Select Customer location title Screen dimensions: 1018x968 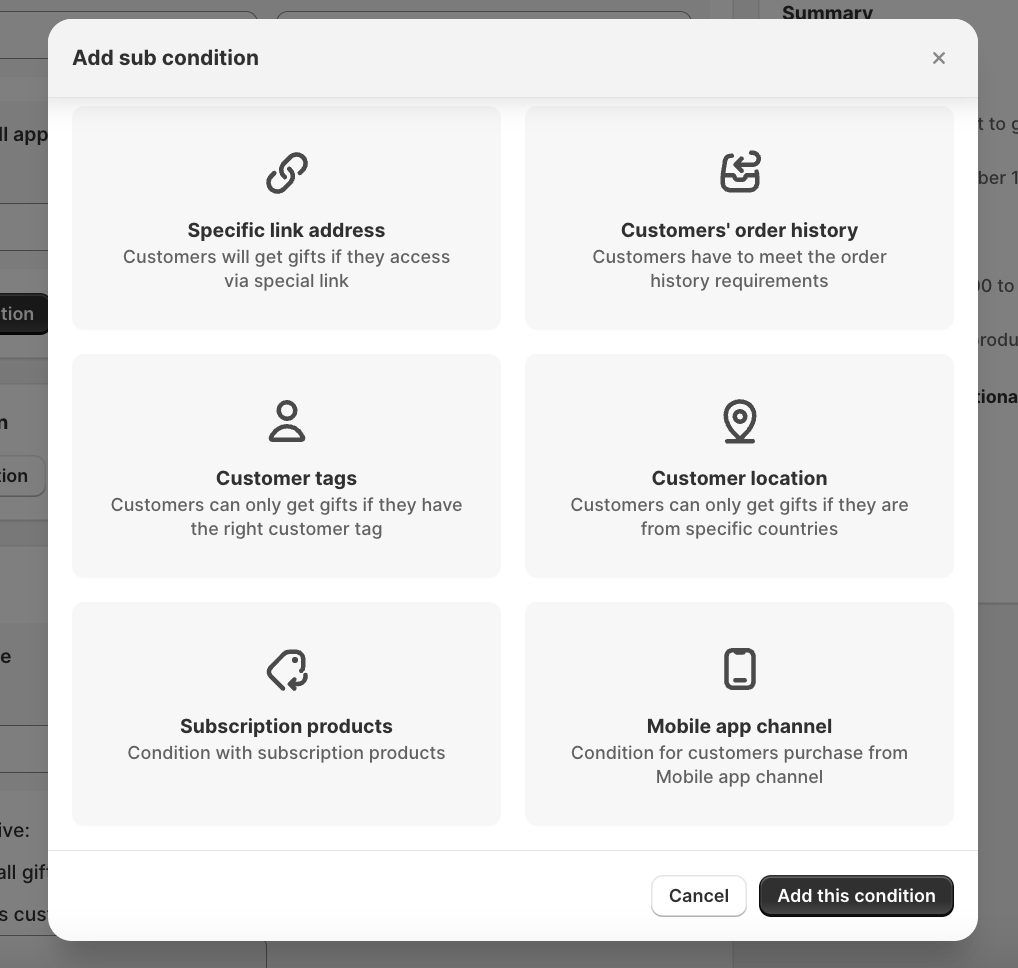coord(739,478)
